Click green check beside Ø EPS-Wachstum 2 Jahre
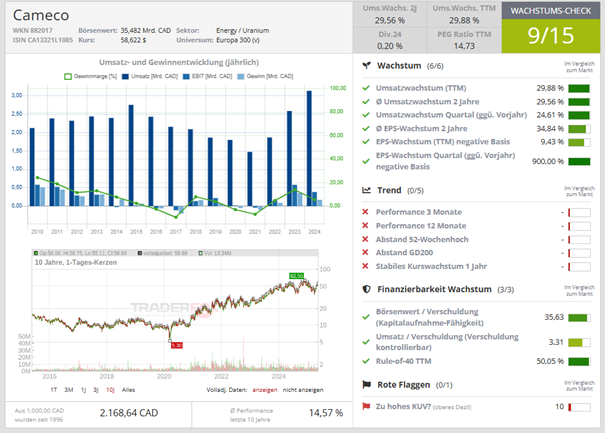This screenshot has width=605, height=433. (366, 129)
